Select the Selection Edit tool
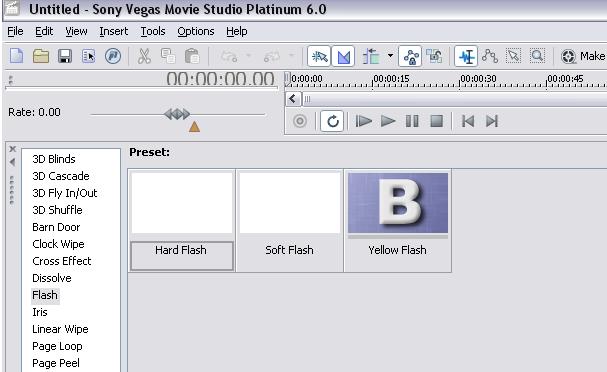 click(x=514, y=57)
